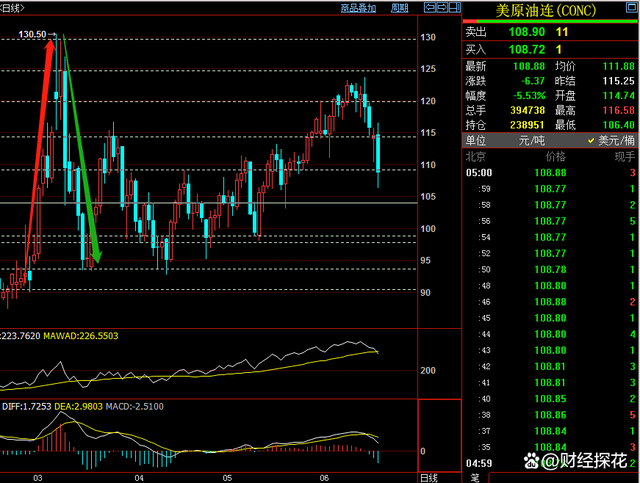Click the DEA:2.9803 indicator label
Image resolution: width=640 pixels, height=483 pixels.
click(78, 407)
